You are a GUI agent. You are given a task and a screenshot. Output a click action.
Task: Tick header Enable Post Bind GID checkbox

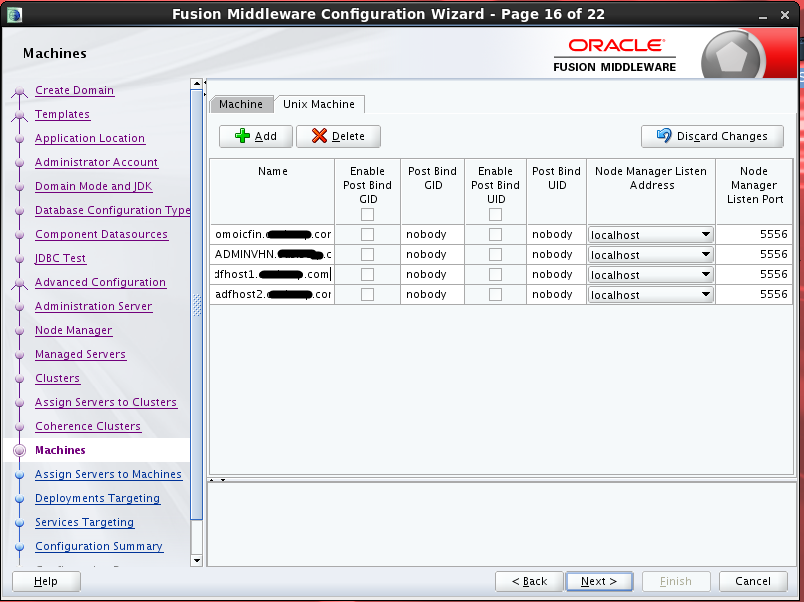367,214
